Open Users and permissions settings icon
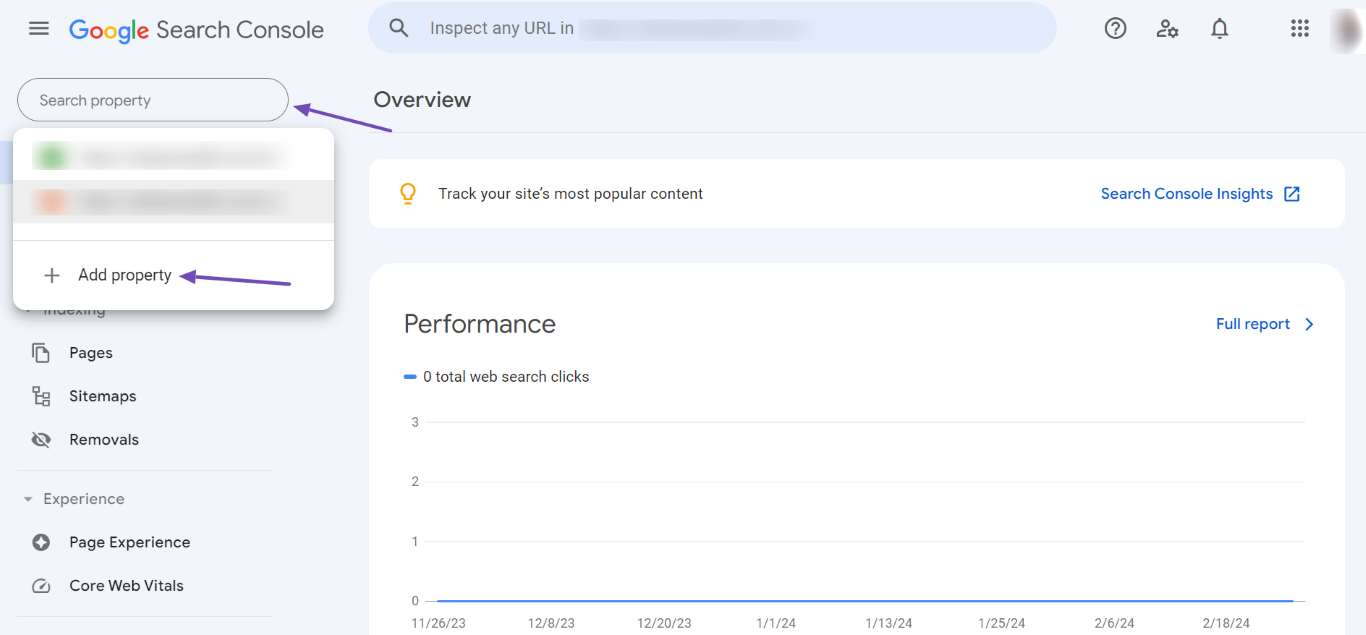 click(x=1167, y=29)
